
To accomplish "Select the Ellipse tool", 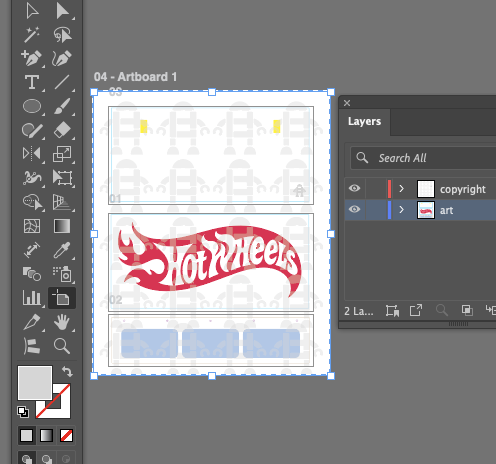I will tap(32, 106).
